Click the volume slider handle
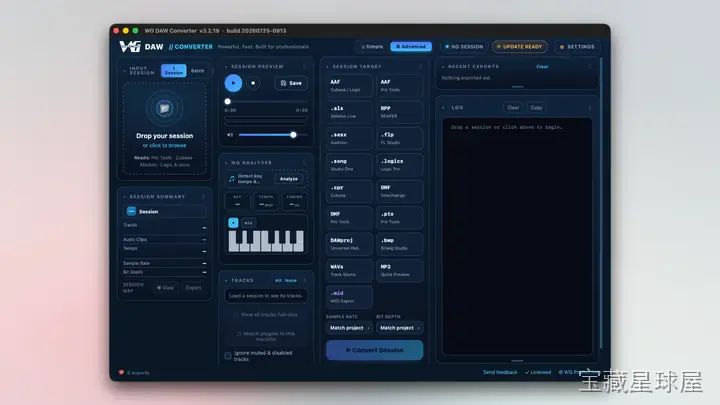Image resolution: width=720 pixels, height=405 pixels. (293, 135)
